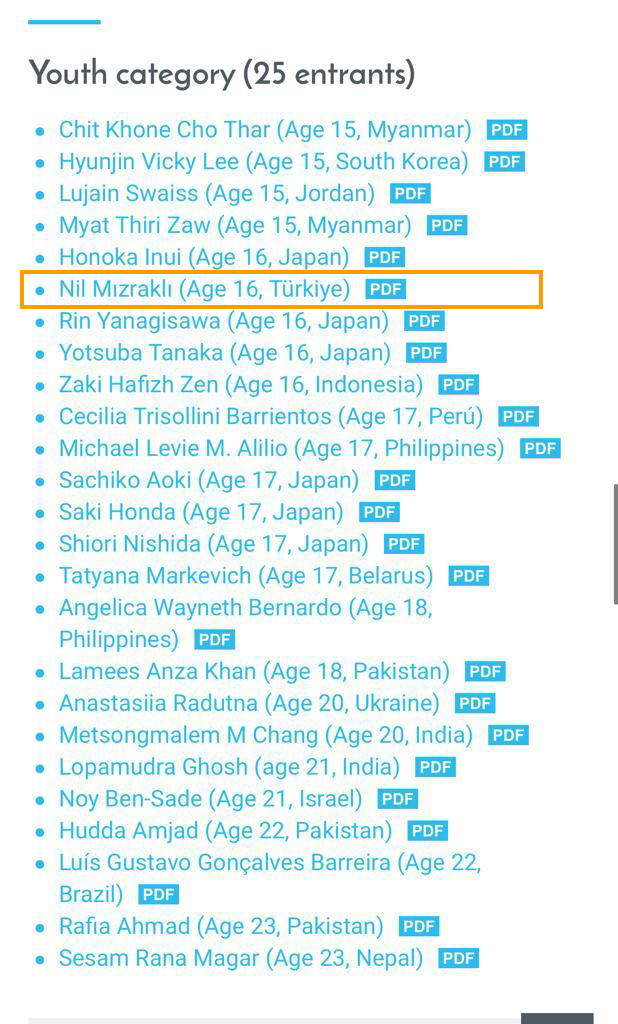The height and width of the screenshot is (1024, 618).
Task: Click PDF badge next to Lujain Swaiss
Action: pos(410,194)
